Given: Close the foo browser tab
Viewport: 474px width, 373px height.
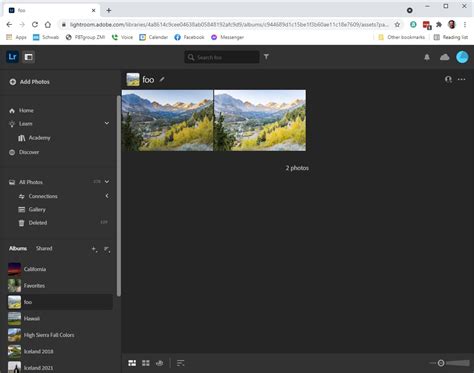Looking at the screenshot, I should [x=93, y=10].
